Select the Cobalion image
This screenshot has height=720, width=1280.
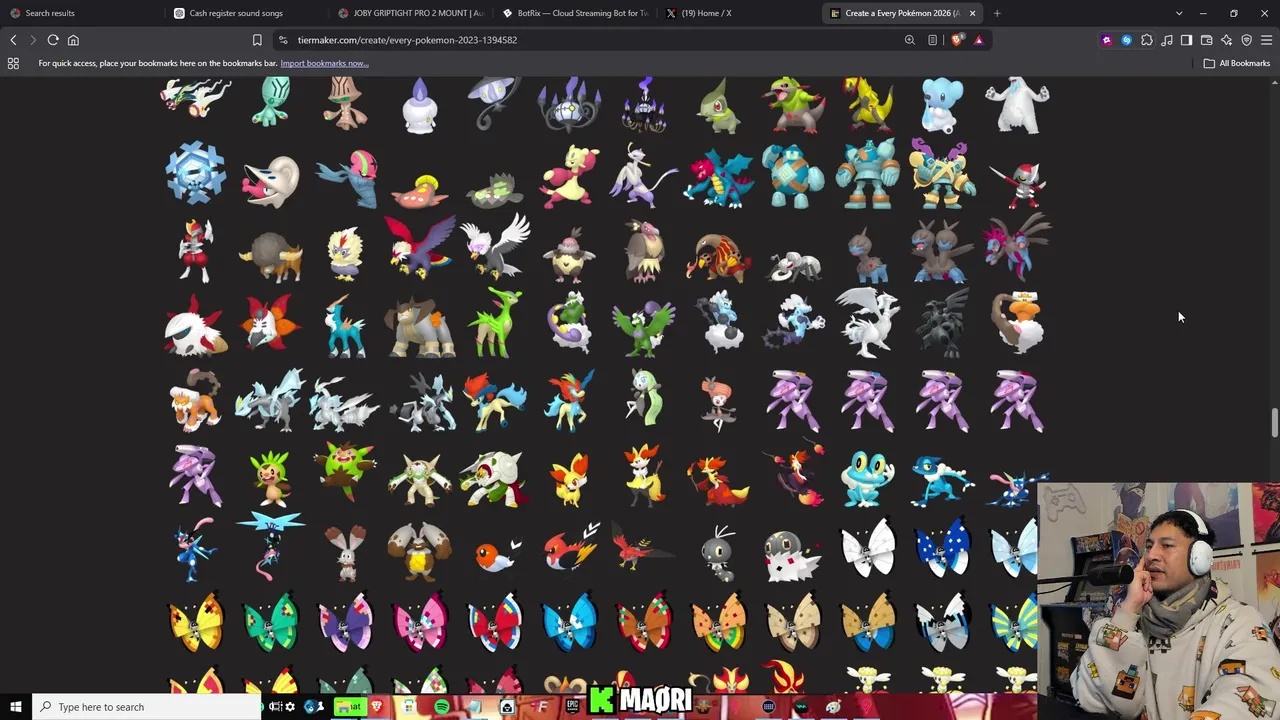[x=345, y=324]
